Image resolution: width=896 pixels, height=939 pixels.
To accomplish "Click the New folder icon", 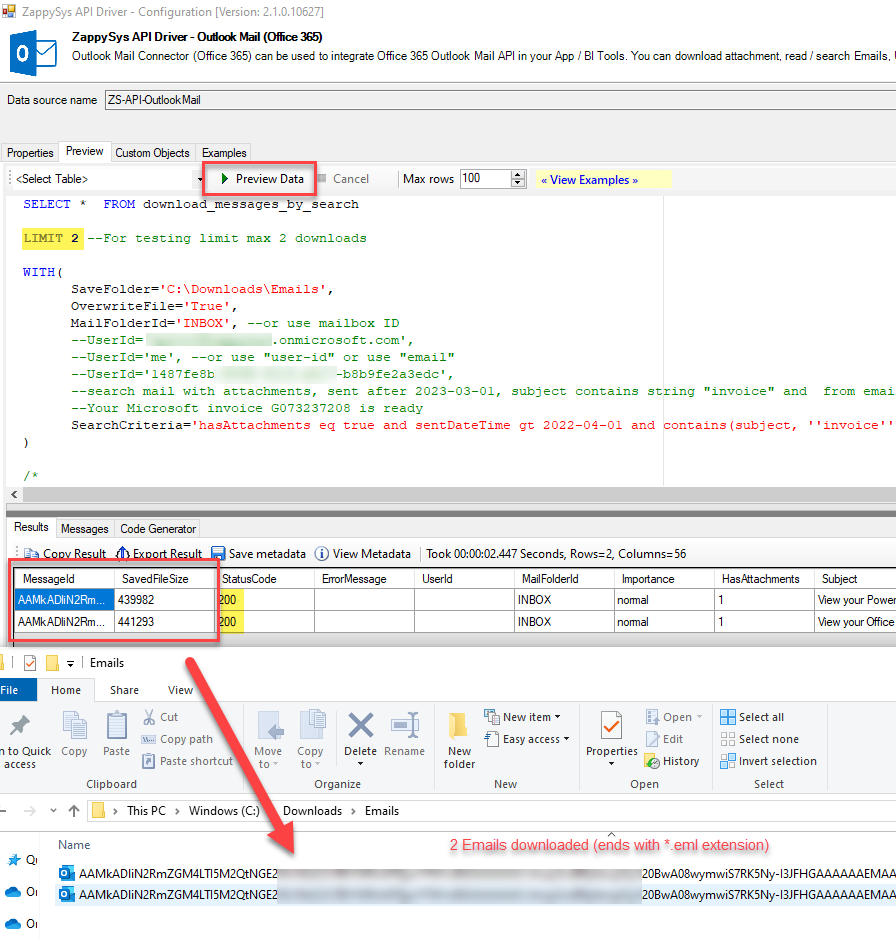I will [x=459, y=726].
